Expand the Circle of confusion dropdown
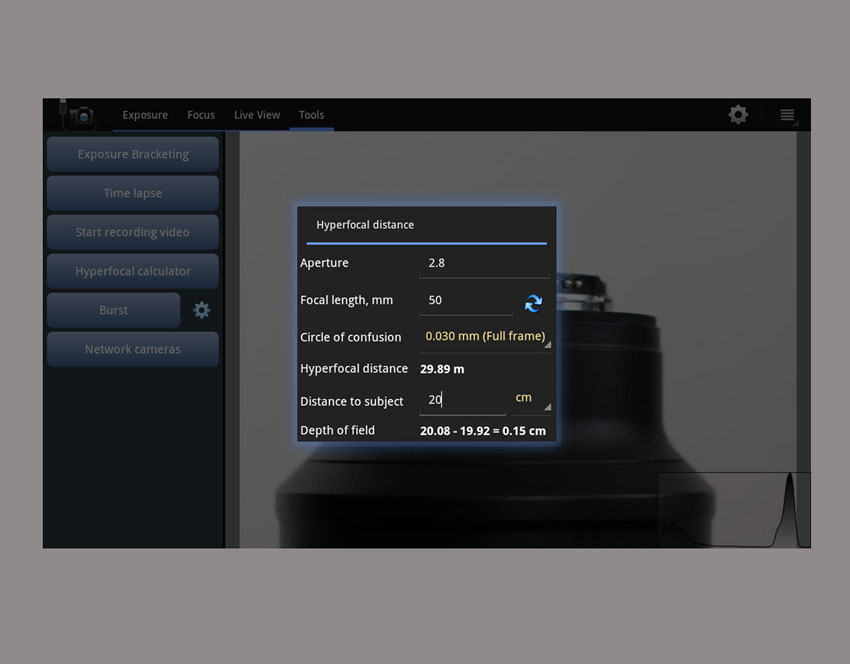The height and width of the screenshot is (664, 850). [486, 337]
